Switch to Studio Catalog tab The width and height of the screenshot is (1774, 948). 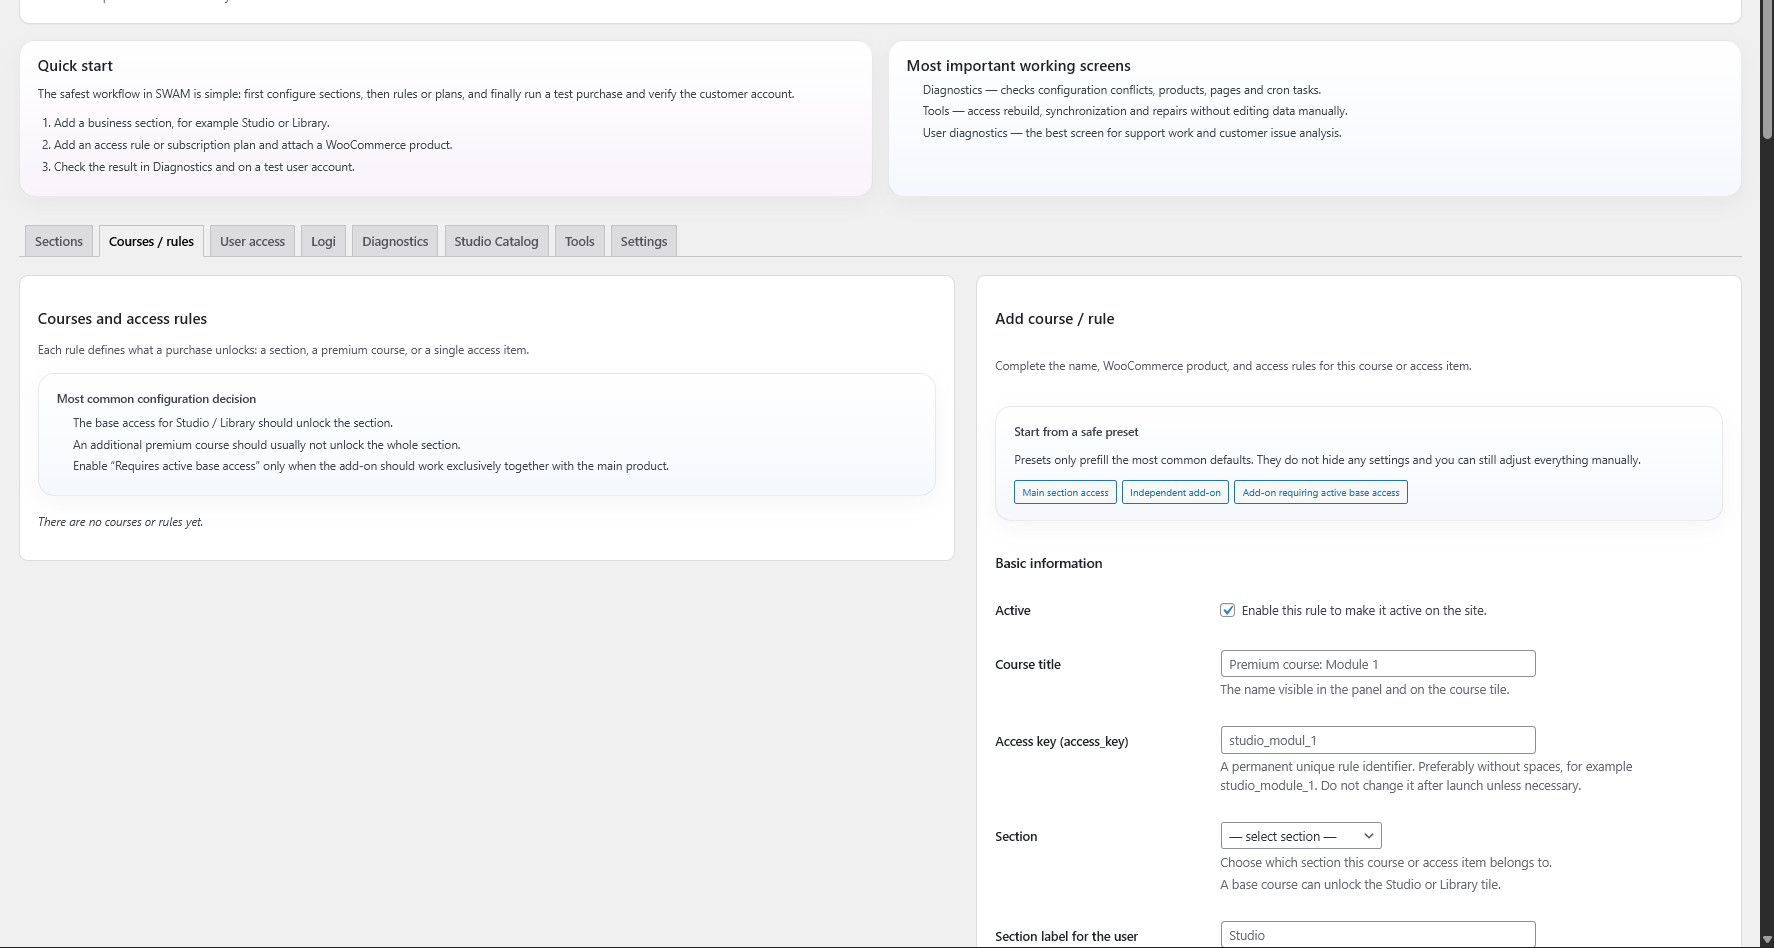(496, 241)
